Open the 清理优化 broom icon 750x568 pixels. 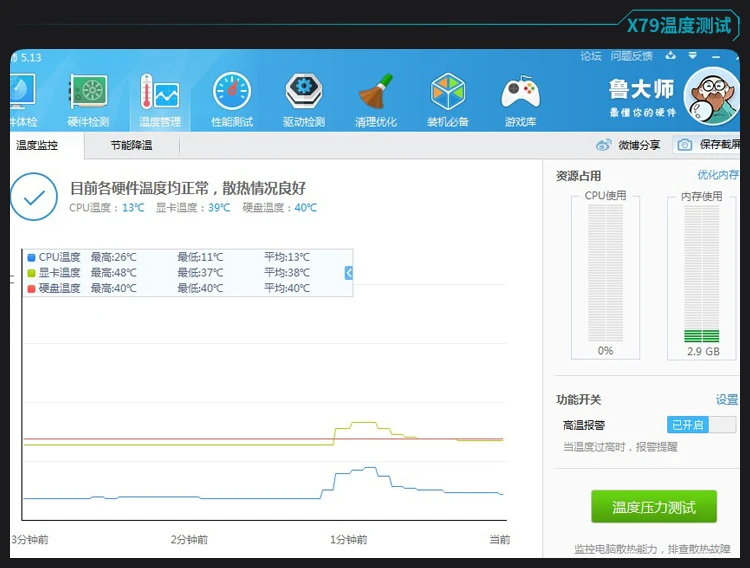(376, 91)
